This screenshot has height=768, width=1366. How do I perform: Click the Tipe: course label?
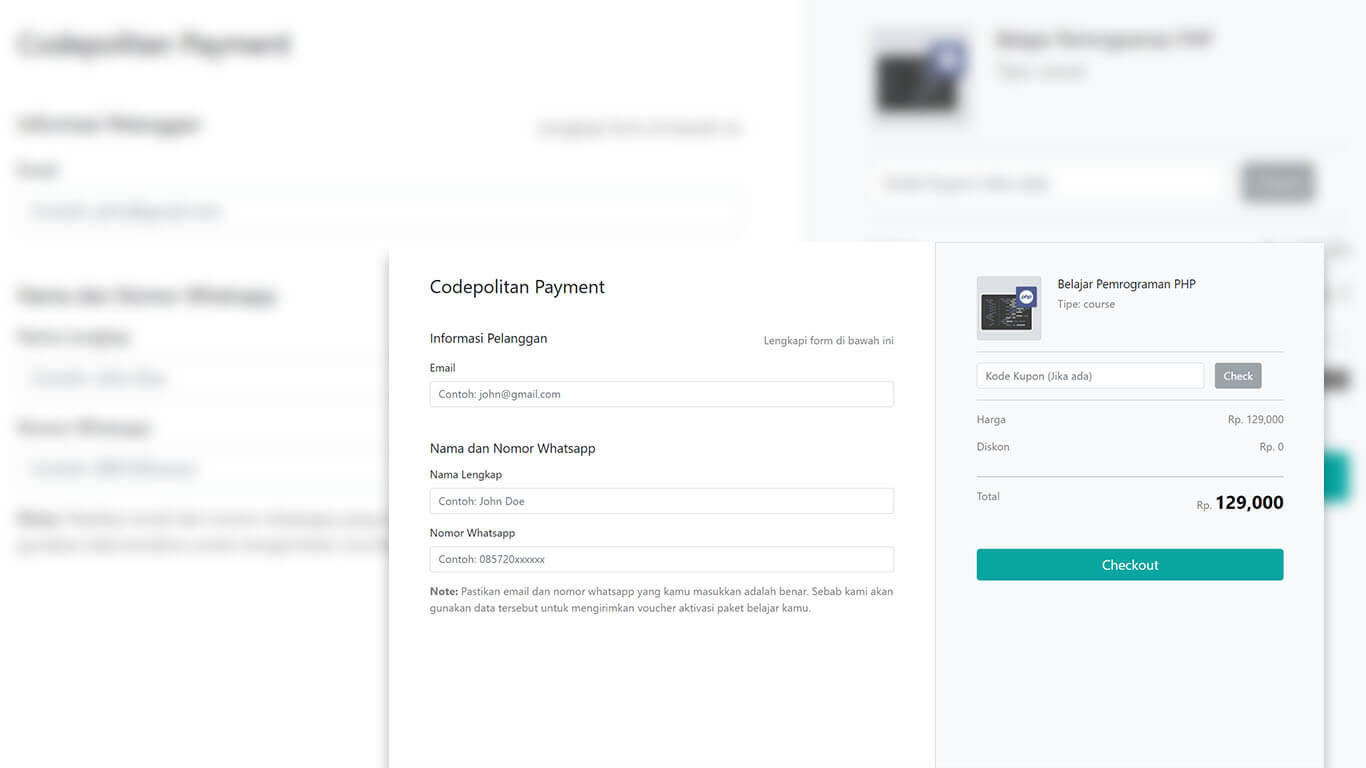(x=1085, y=304)
